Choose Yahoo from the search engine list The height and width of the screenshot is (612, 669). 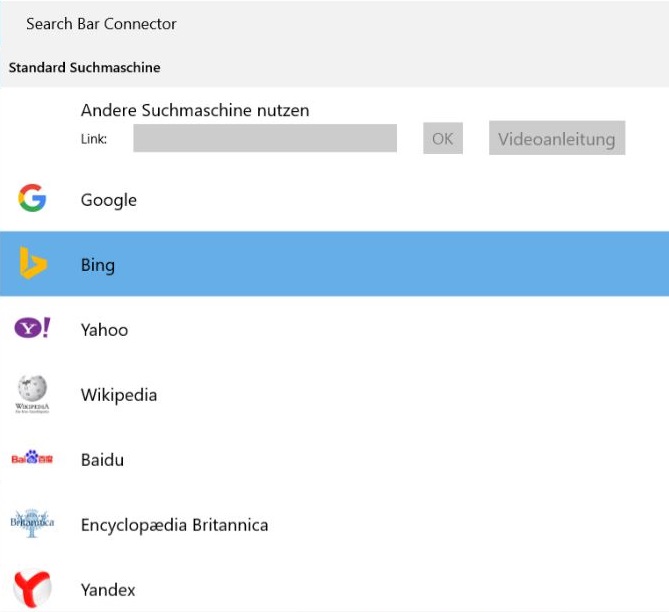click(x=334, y=329)
